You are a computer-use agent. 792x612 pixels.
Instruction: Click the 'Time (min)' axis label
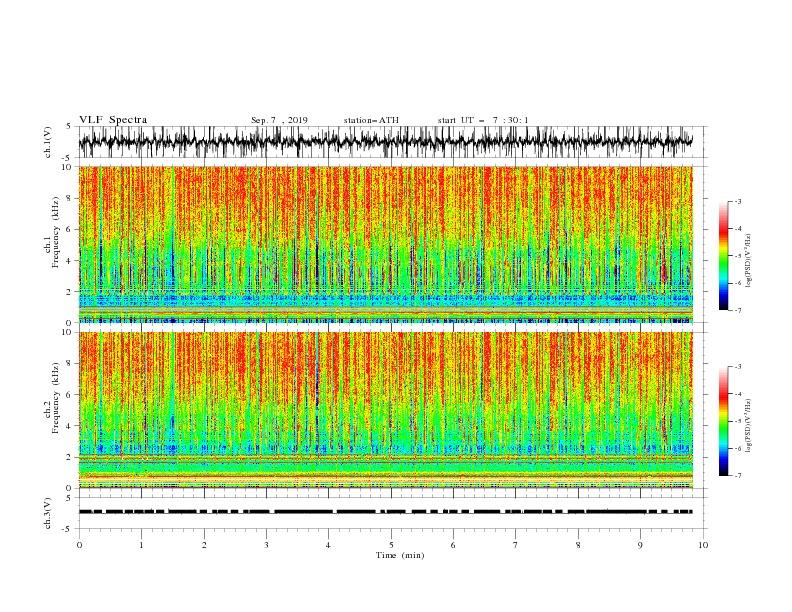(400, 555)
